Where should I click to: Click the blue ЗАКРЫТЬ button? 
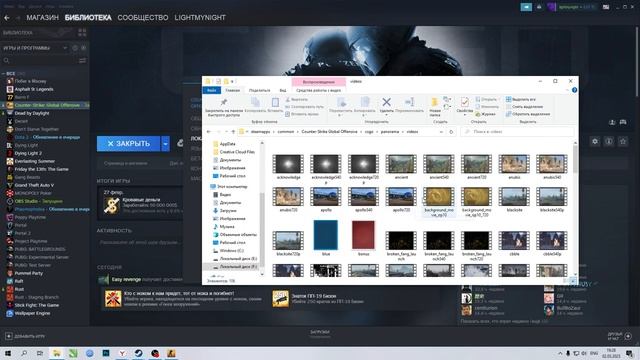coord(129,144)
